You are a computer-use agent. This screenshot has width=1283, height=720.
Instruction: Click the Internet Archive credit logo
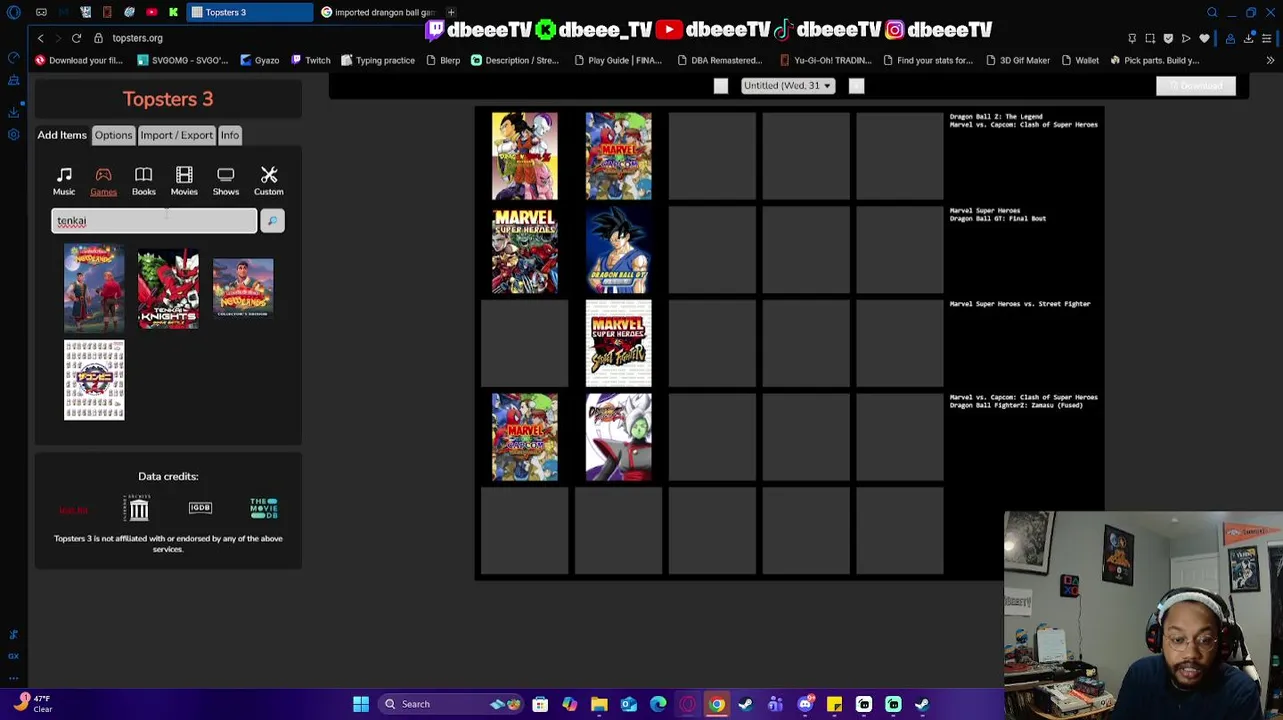tap(139, 508)
